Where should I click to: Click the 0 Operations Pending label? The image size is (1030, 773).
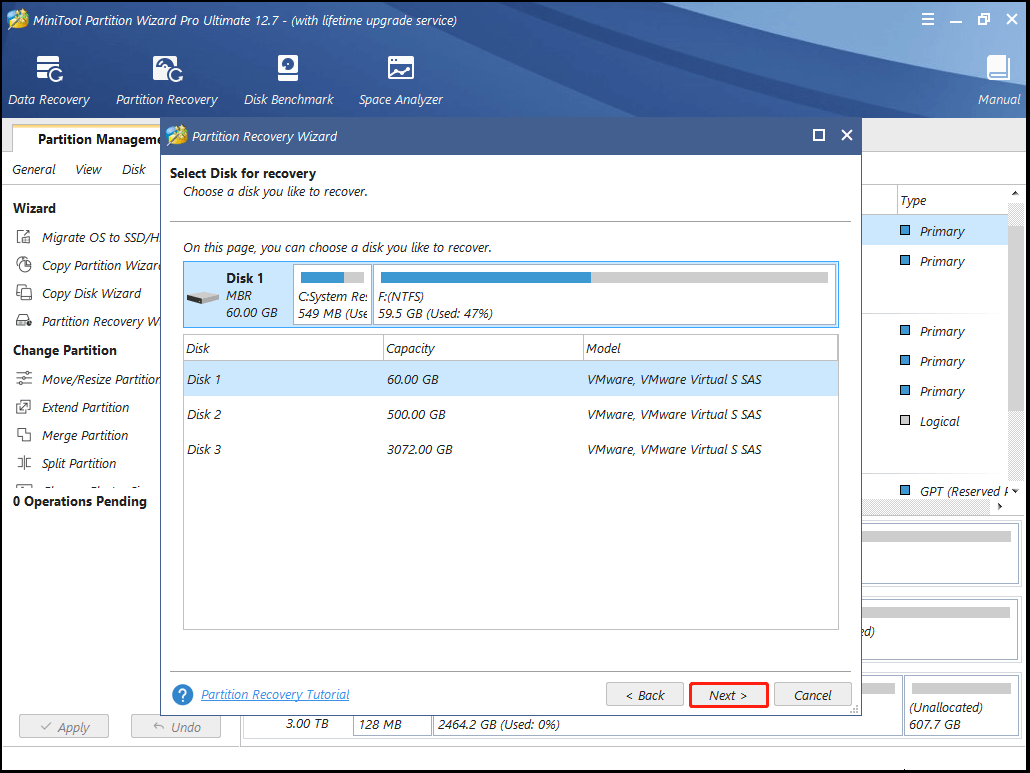coord(79,501)
